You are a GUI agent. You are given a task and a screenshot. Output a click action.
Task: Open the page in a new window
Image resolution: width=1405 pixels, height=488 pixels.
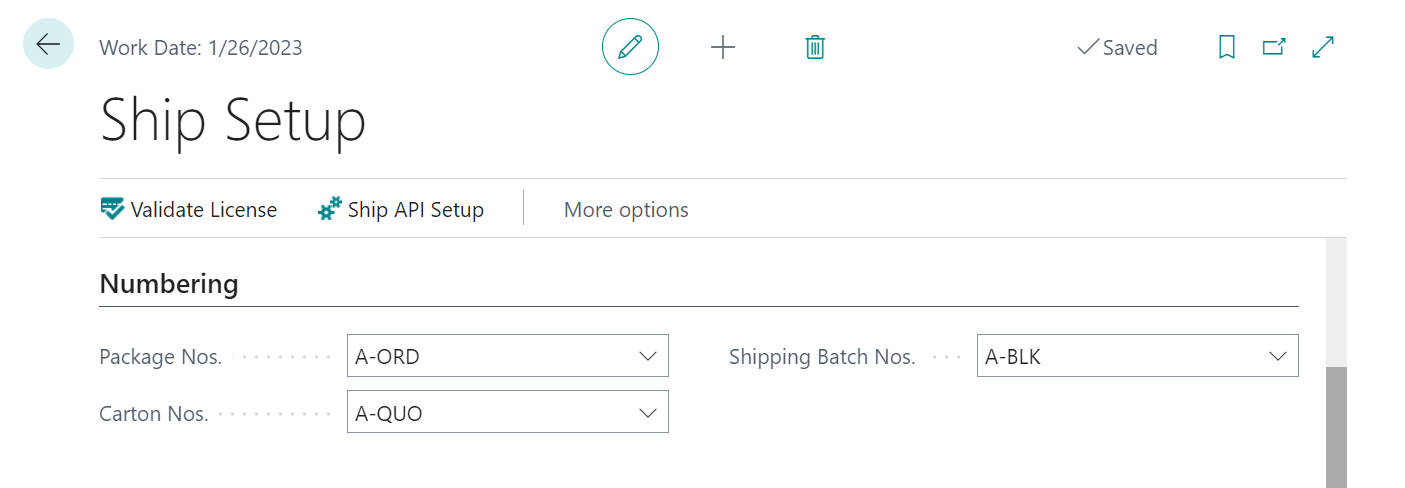click(x=1274, y=47)
